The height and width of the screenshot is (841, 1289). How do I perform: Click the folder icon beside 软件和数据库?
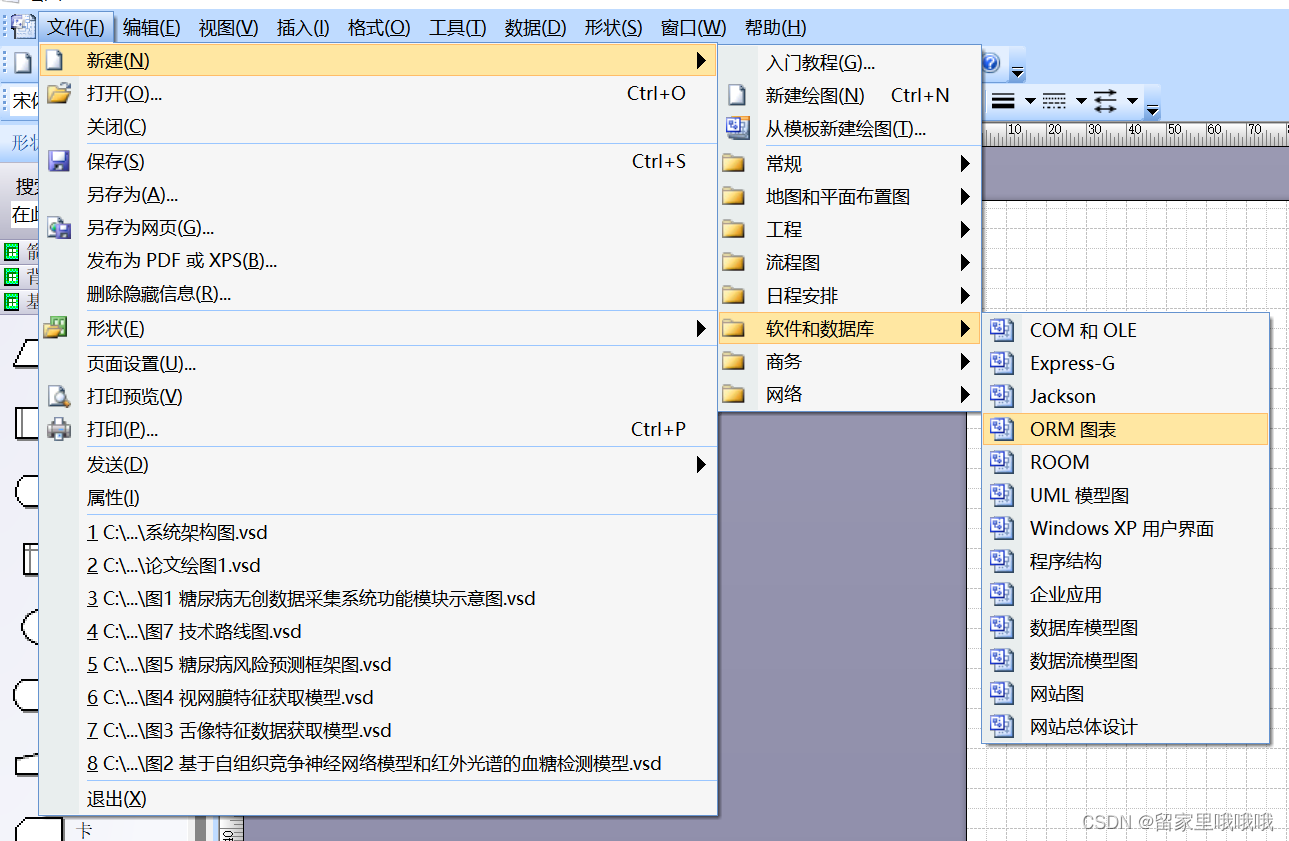[x=735, y=328]
